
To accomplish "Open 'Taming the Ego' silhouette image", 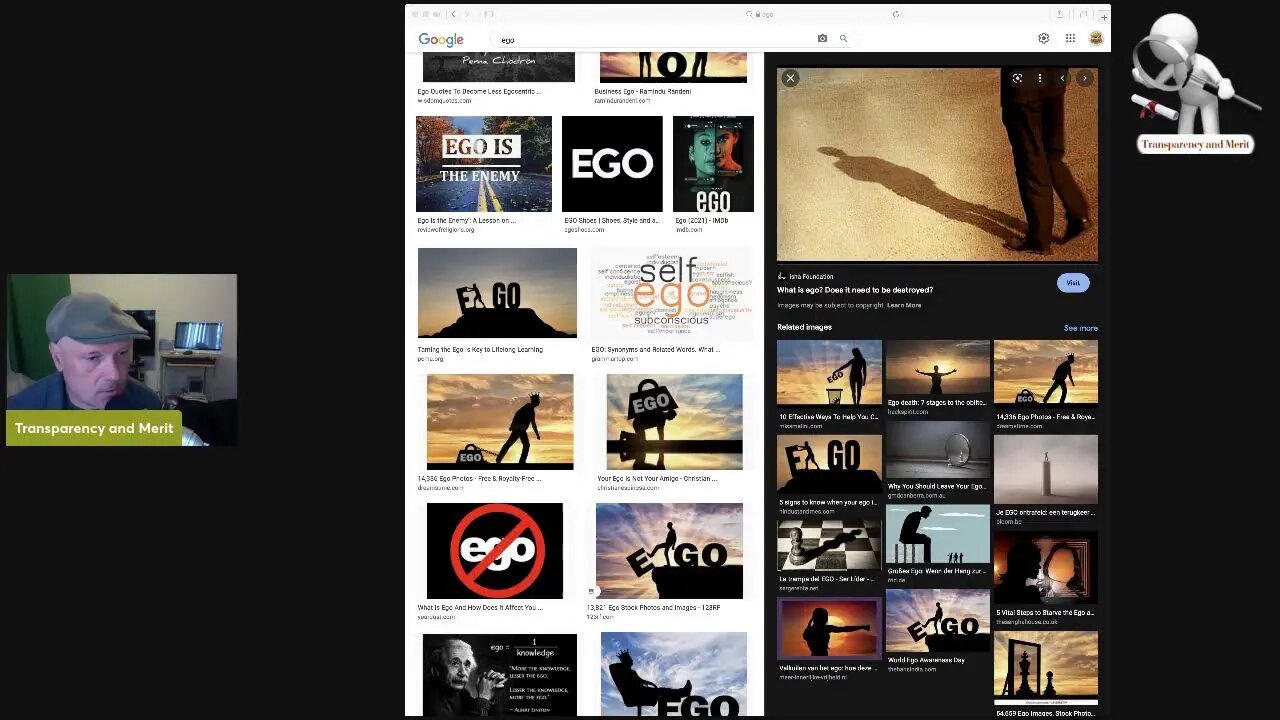I will point(497,293).
